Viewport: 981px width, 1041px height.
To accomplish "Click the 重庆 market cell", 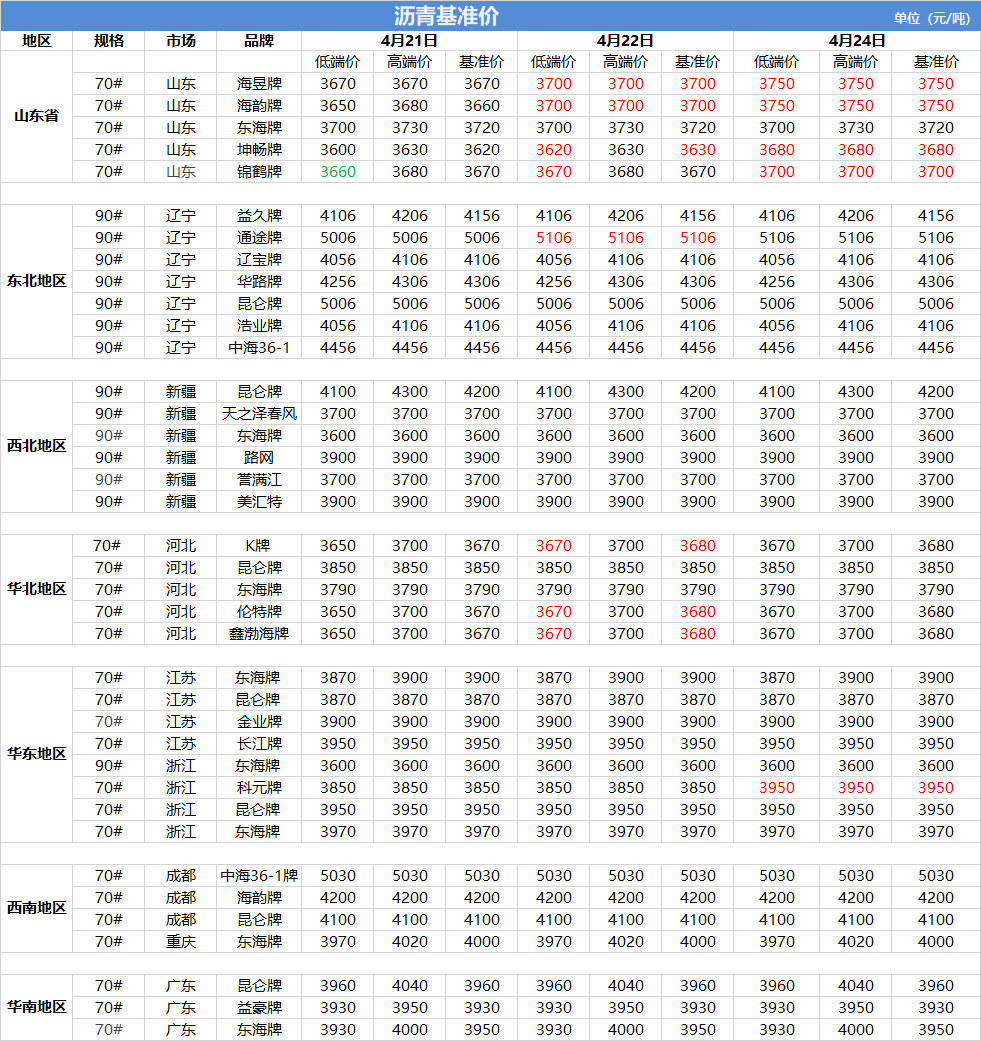I will (x=181, y=942).
